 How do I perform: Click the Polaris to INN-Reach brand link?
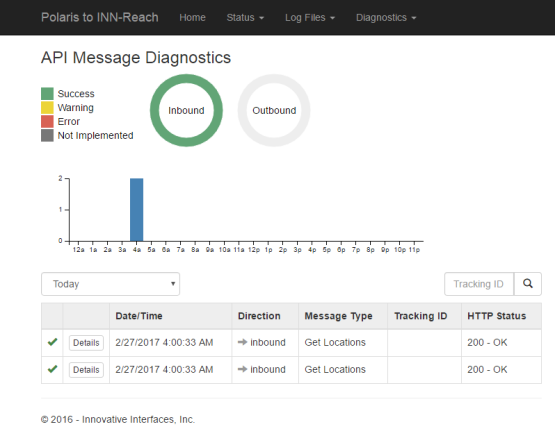tap(100, 17)
